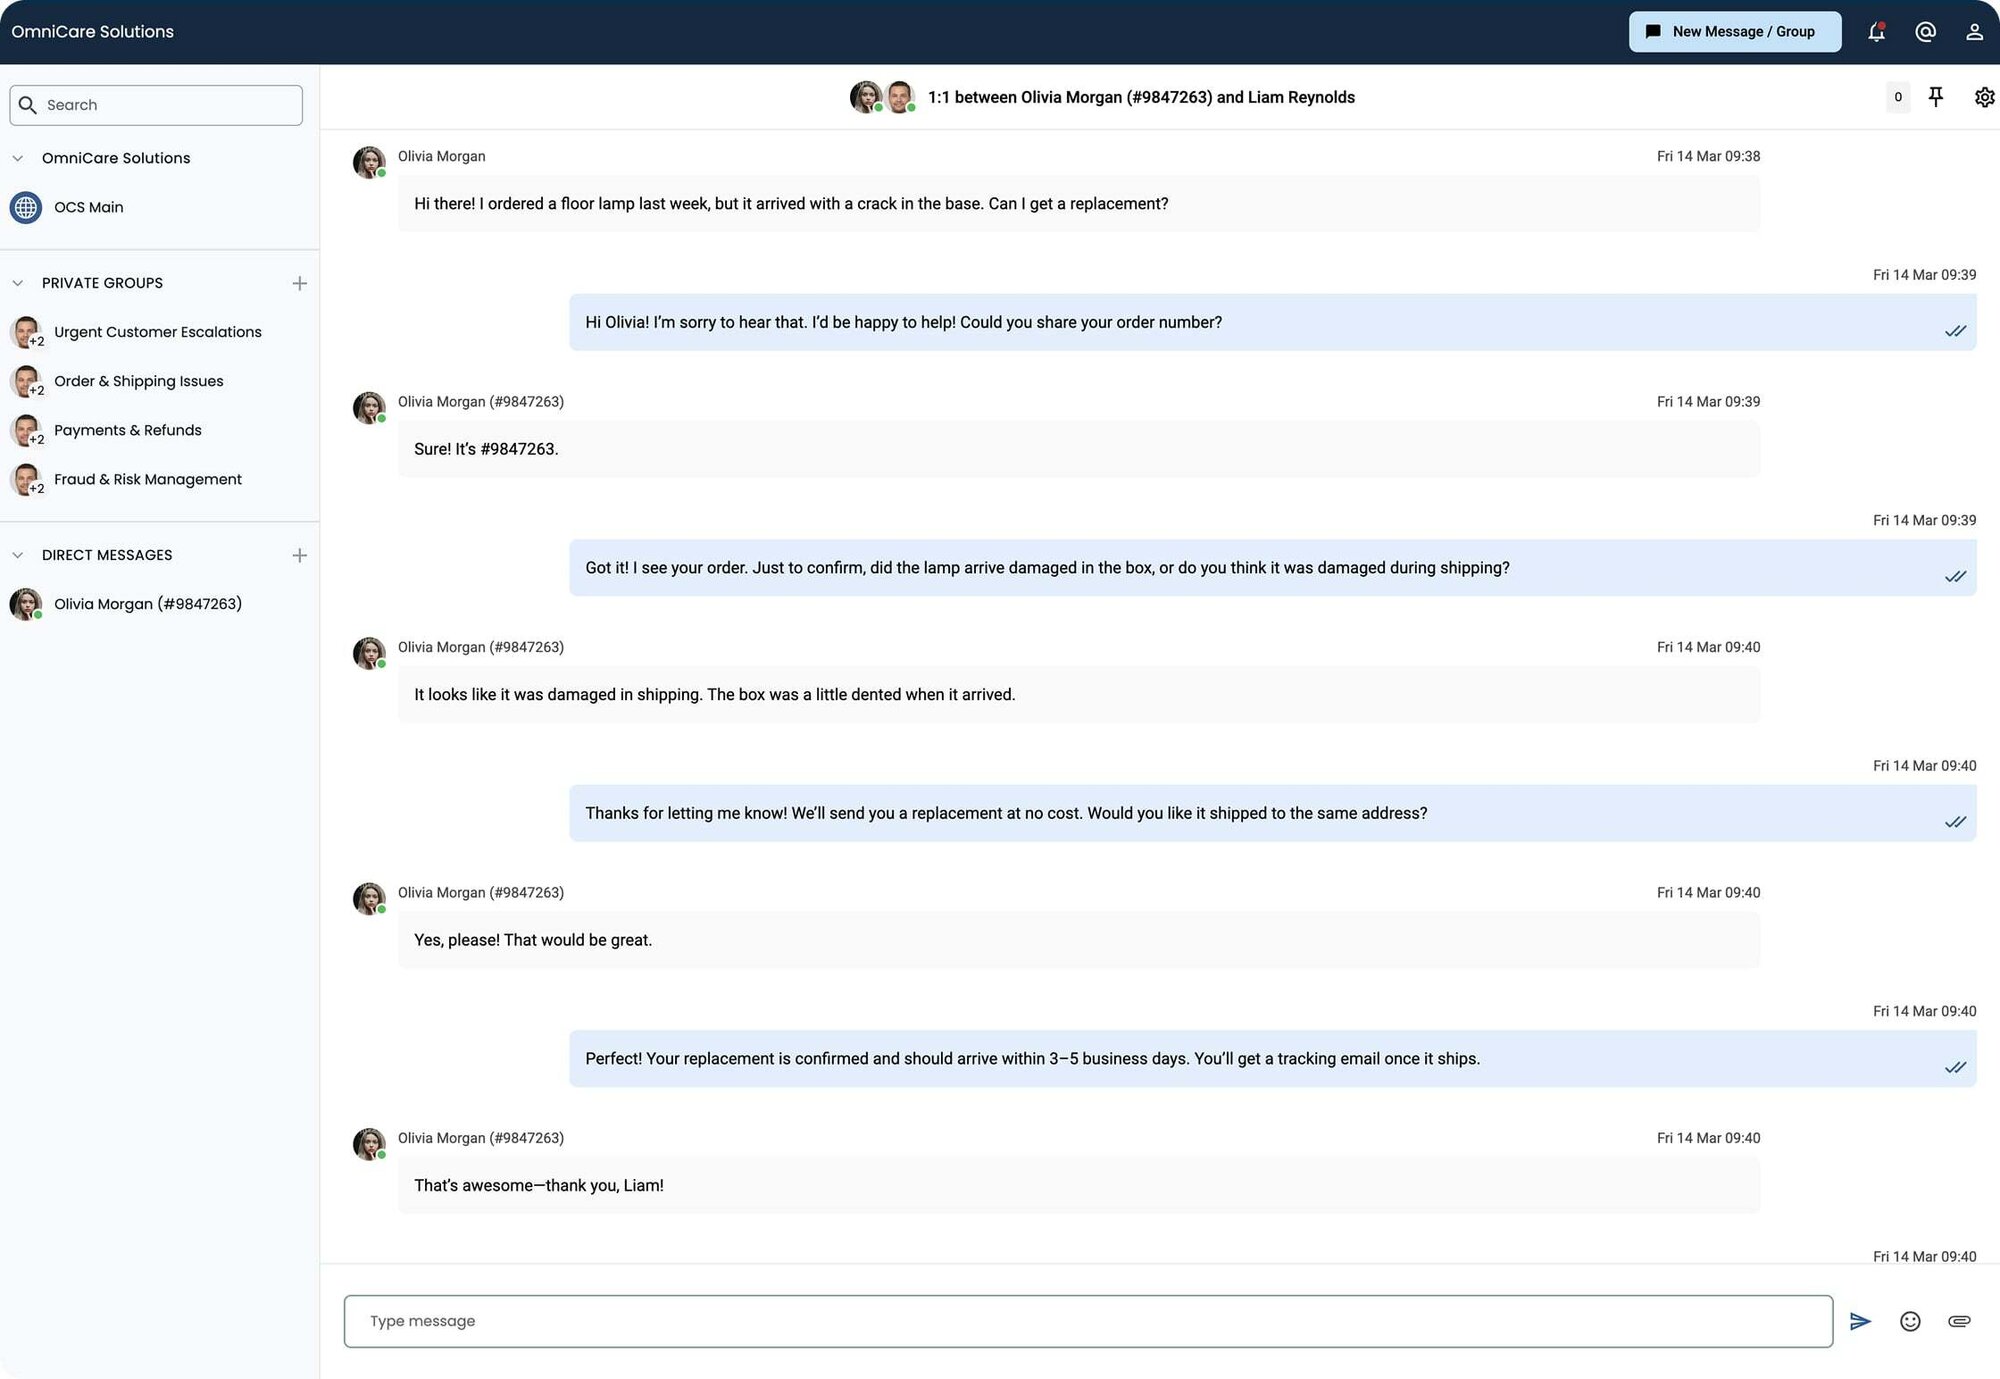
Task: Click Olivia Morgan's avatar thumbnail in header
Action: click(x=865, y=97)
